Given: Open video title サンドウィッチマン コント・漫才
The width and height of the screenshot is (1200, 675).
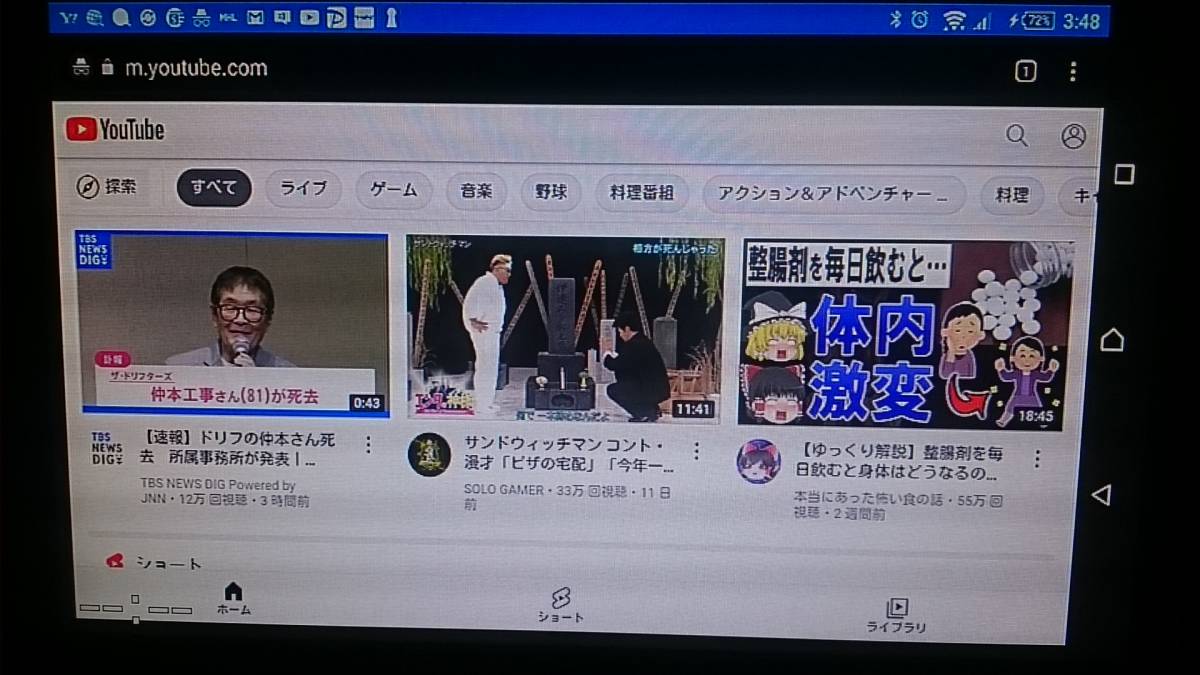Looking at the screenshot, I should [x=569, y=455].
